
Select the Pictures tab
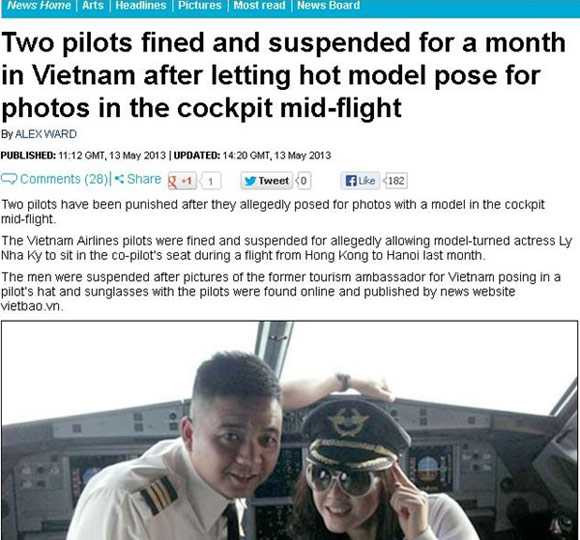[200, 5]
